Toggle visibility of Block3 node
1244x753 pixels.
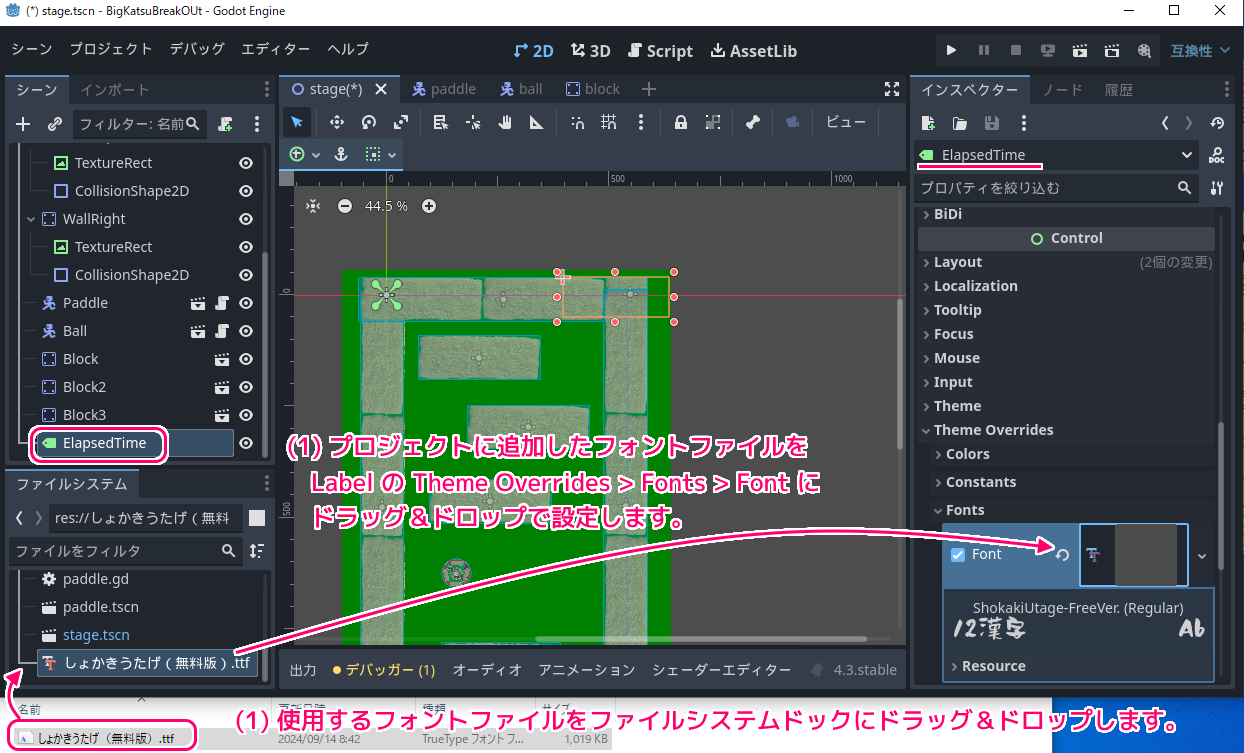[245, 415]
